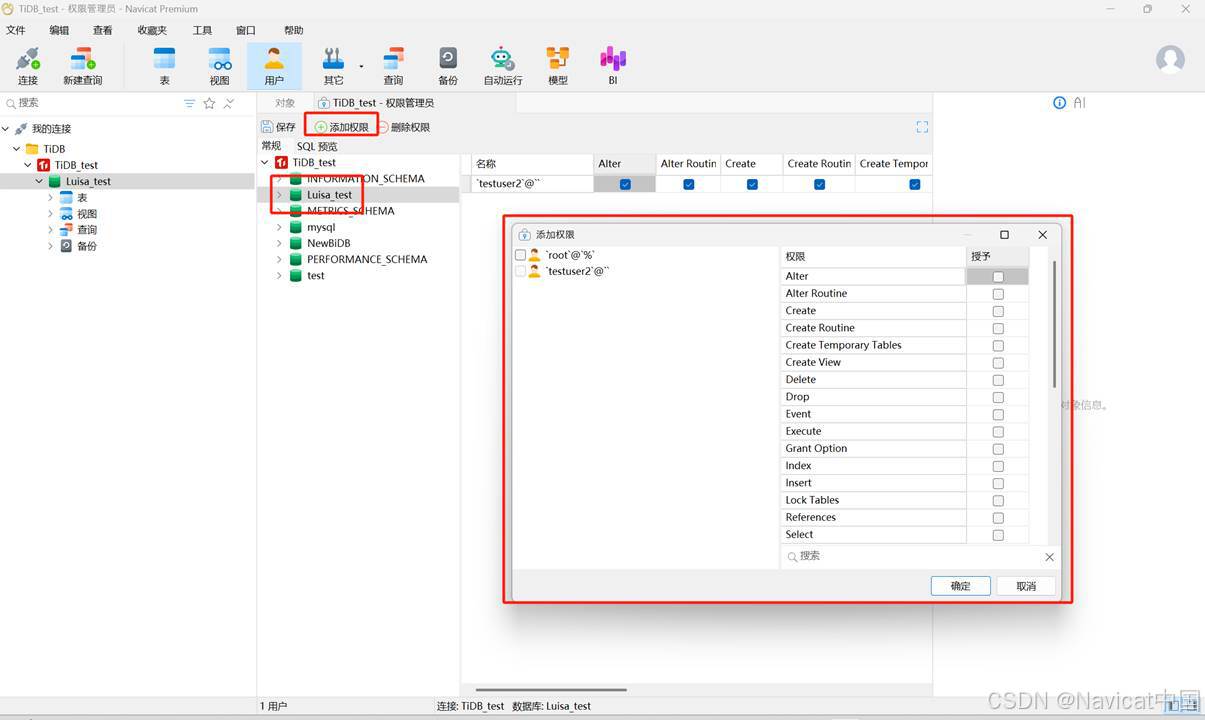Tick the Delete grant checkbox
This screenshot has height=720, width=1205.
point(998,380)
